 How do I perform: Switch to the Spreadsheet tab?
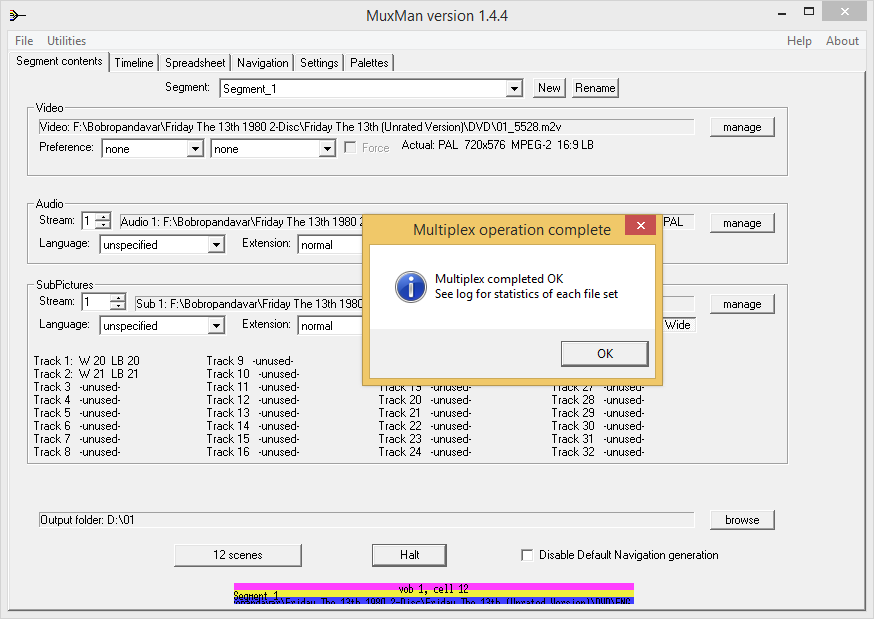click(195, 63)
